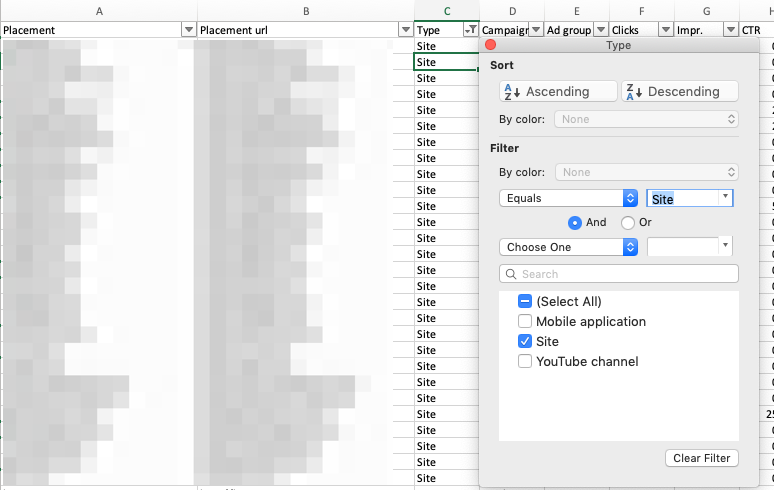Check the Mobile application checkbox
The height and width of the screenshot is (490, 774).
(x=525, y=322)
